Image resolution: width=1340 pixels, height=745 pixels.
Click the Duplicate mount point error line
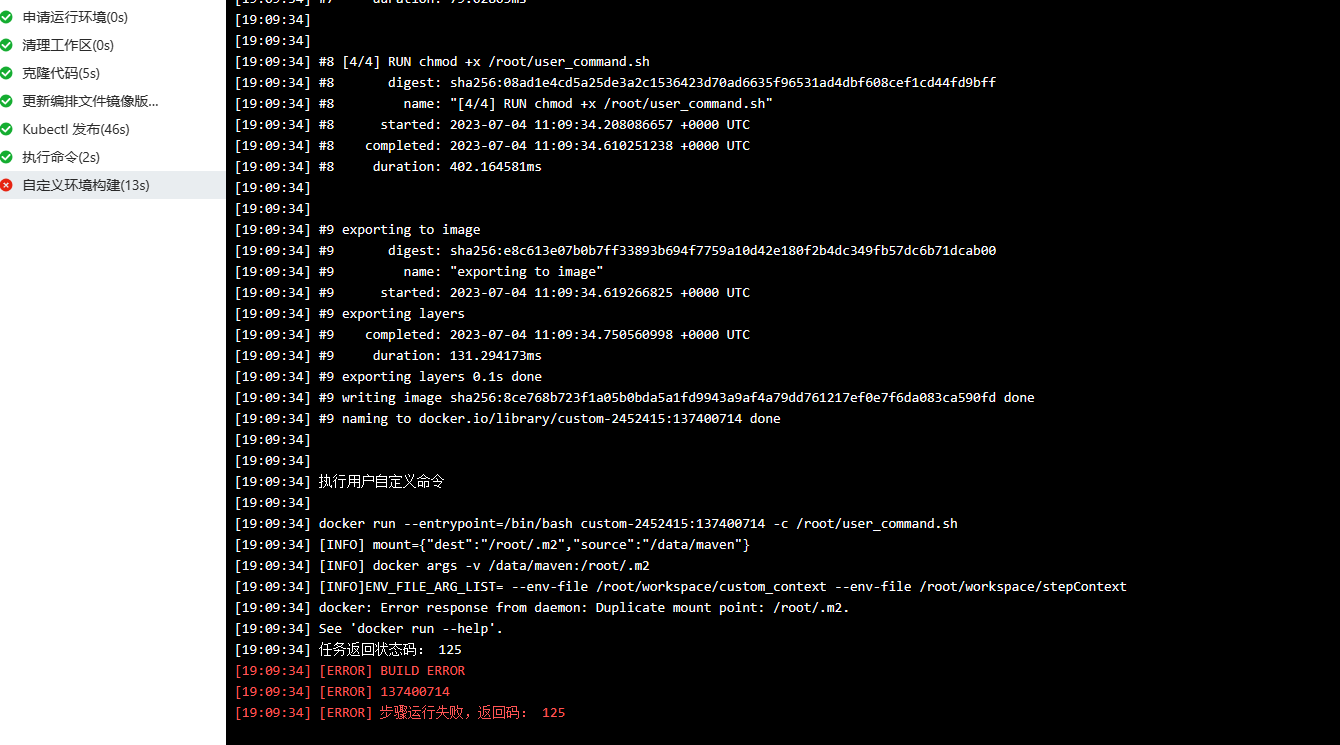click(x=542, y=608)
